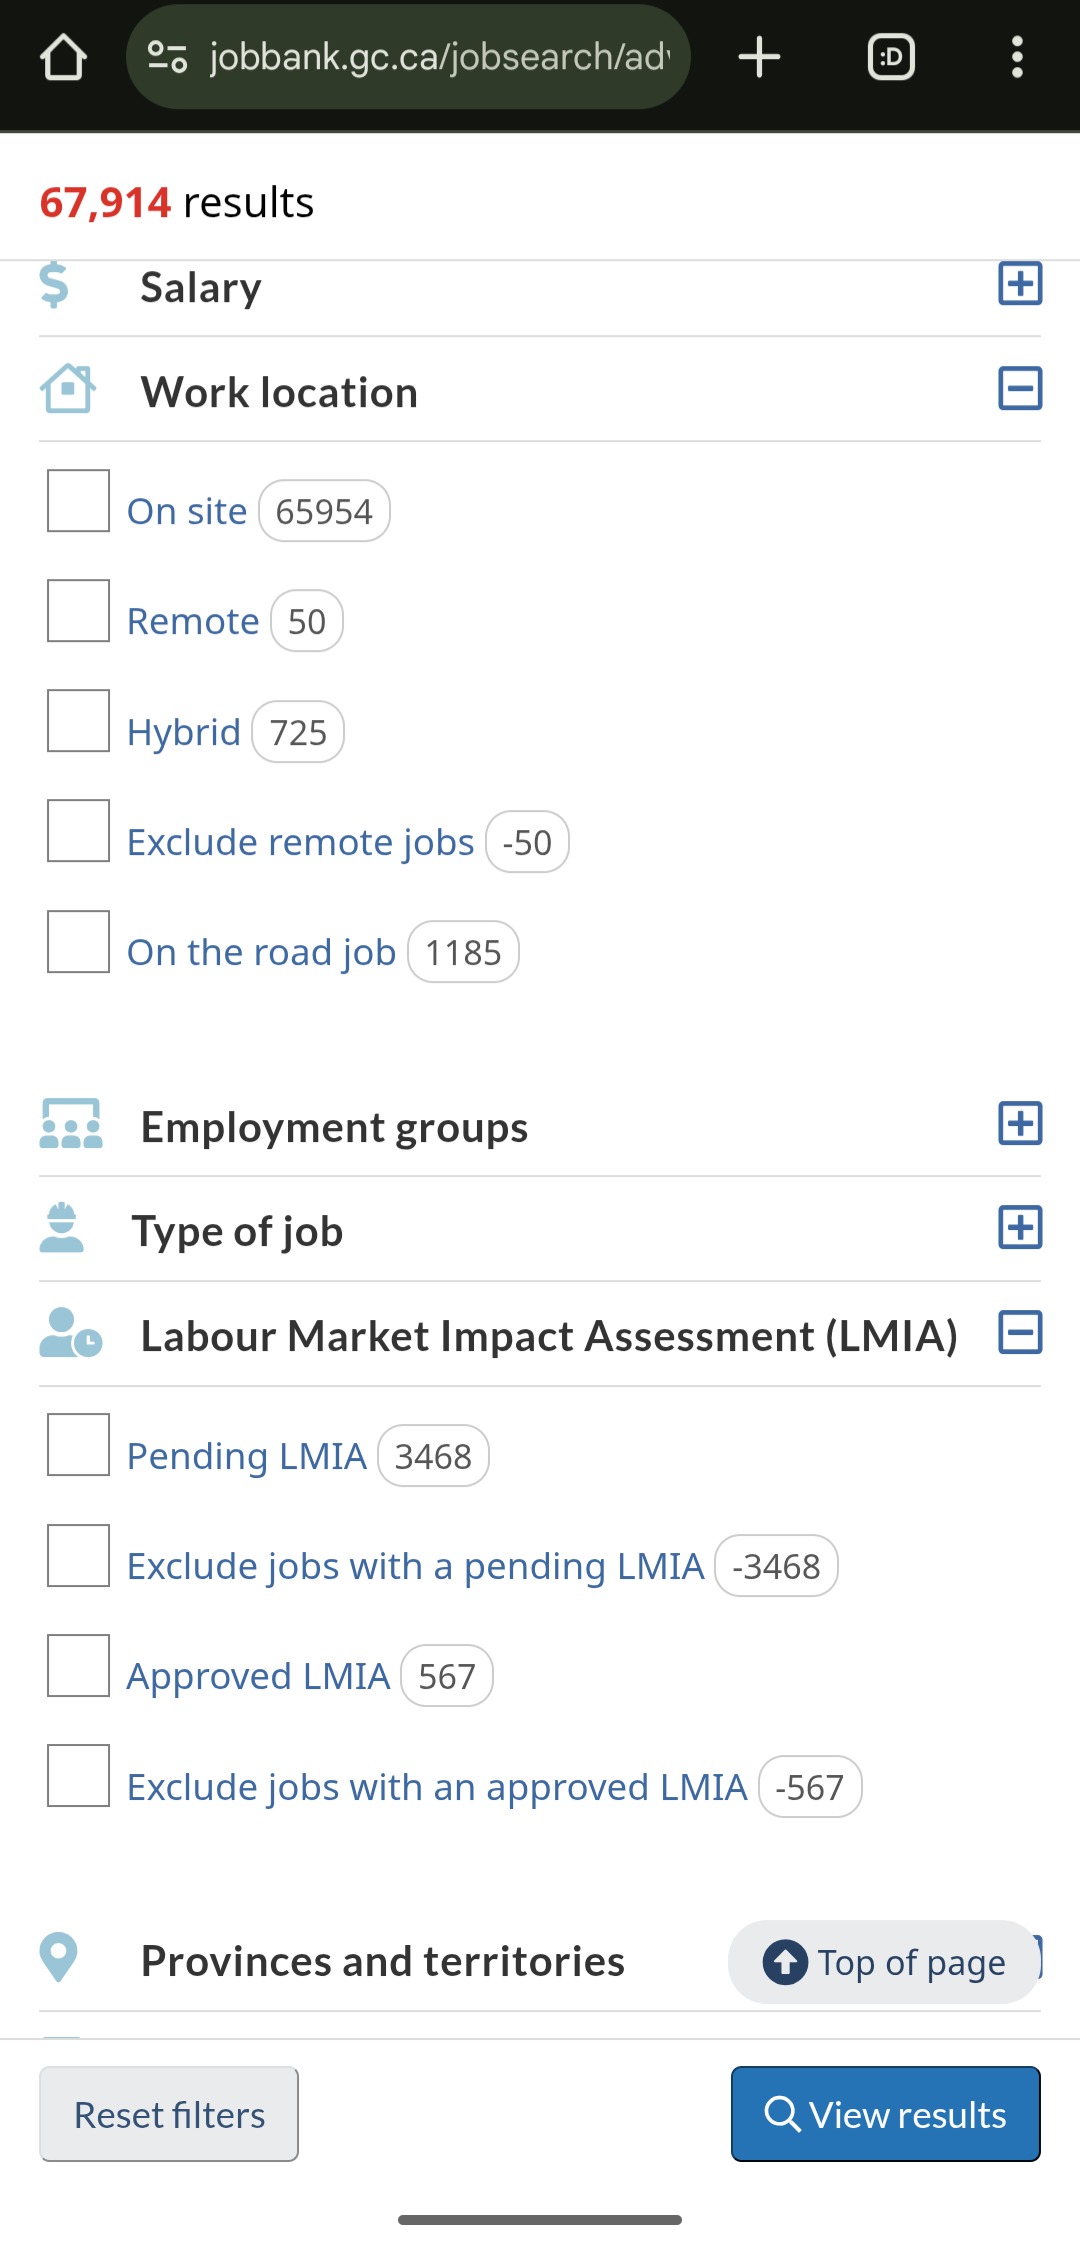Open a new browser tab
This screenshot has width=1080, height=2251.
tap(759, 57)
